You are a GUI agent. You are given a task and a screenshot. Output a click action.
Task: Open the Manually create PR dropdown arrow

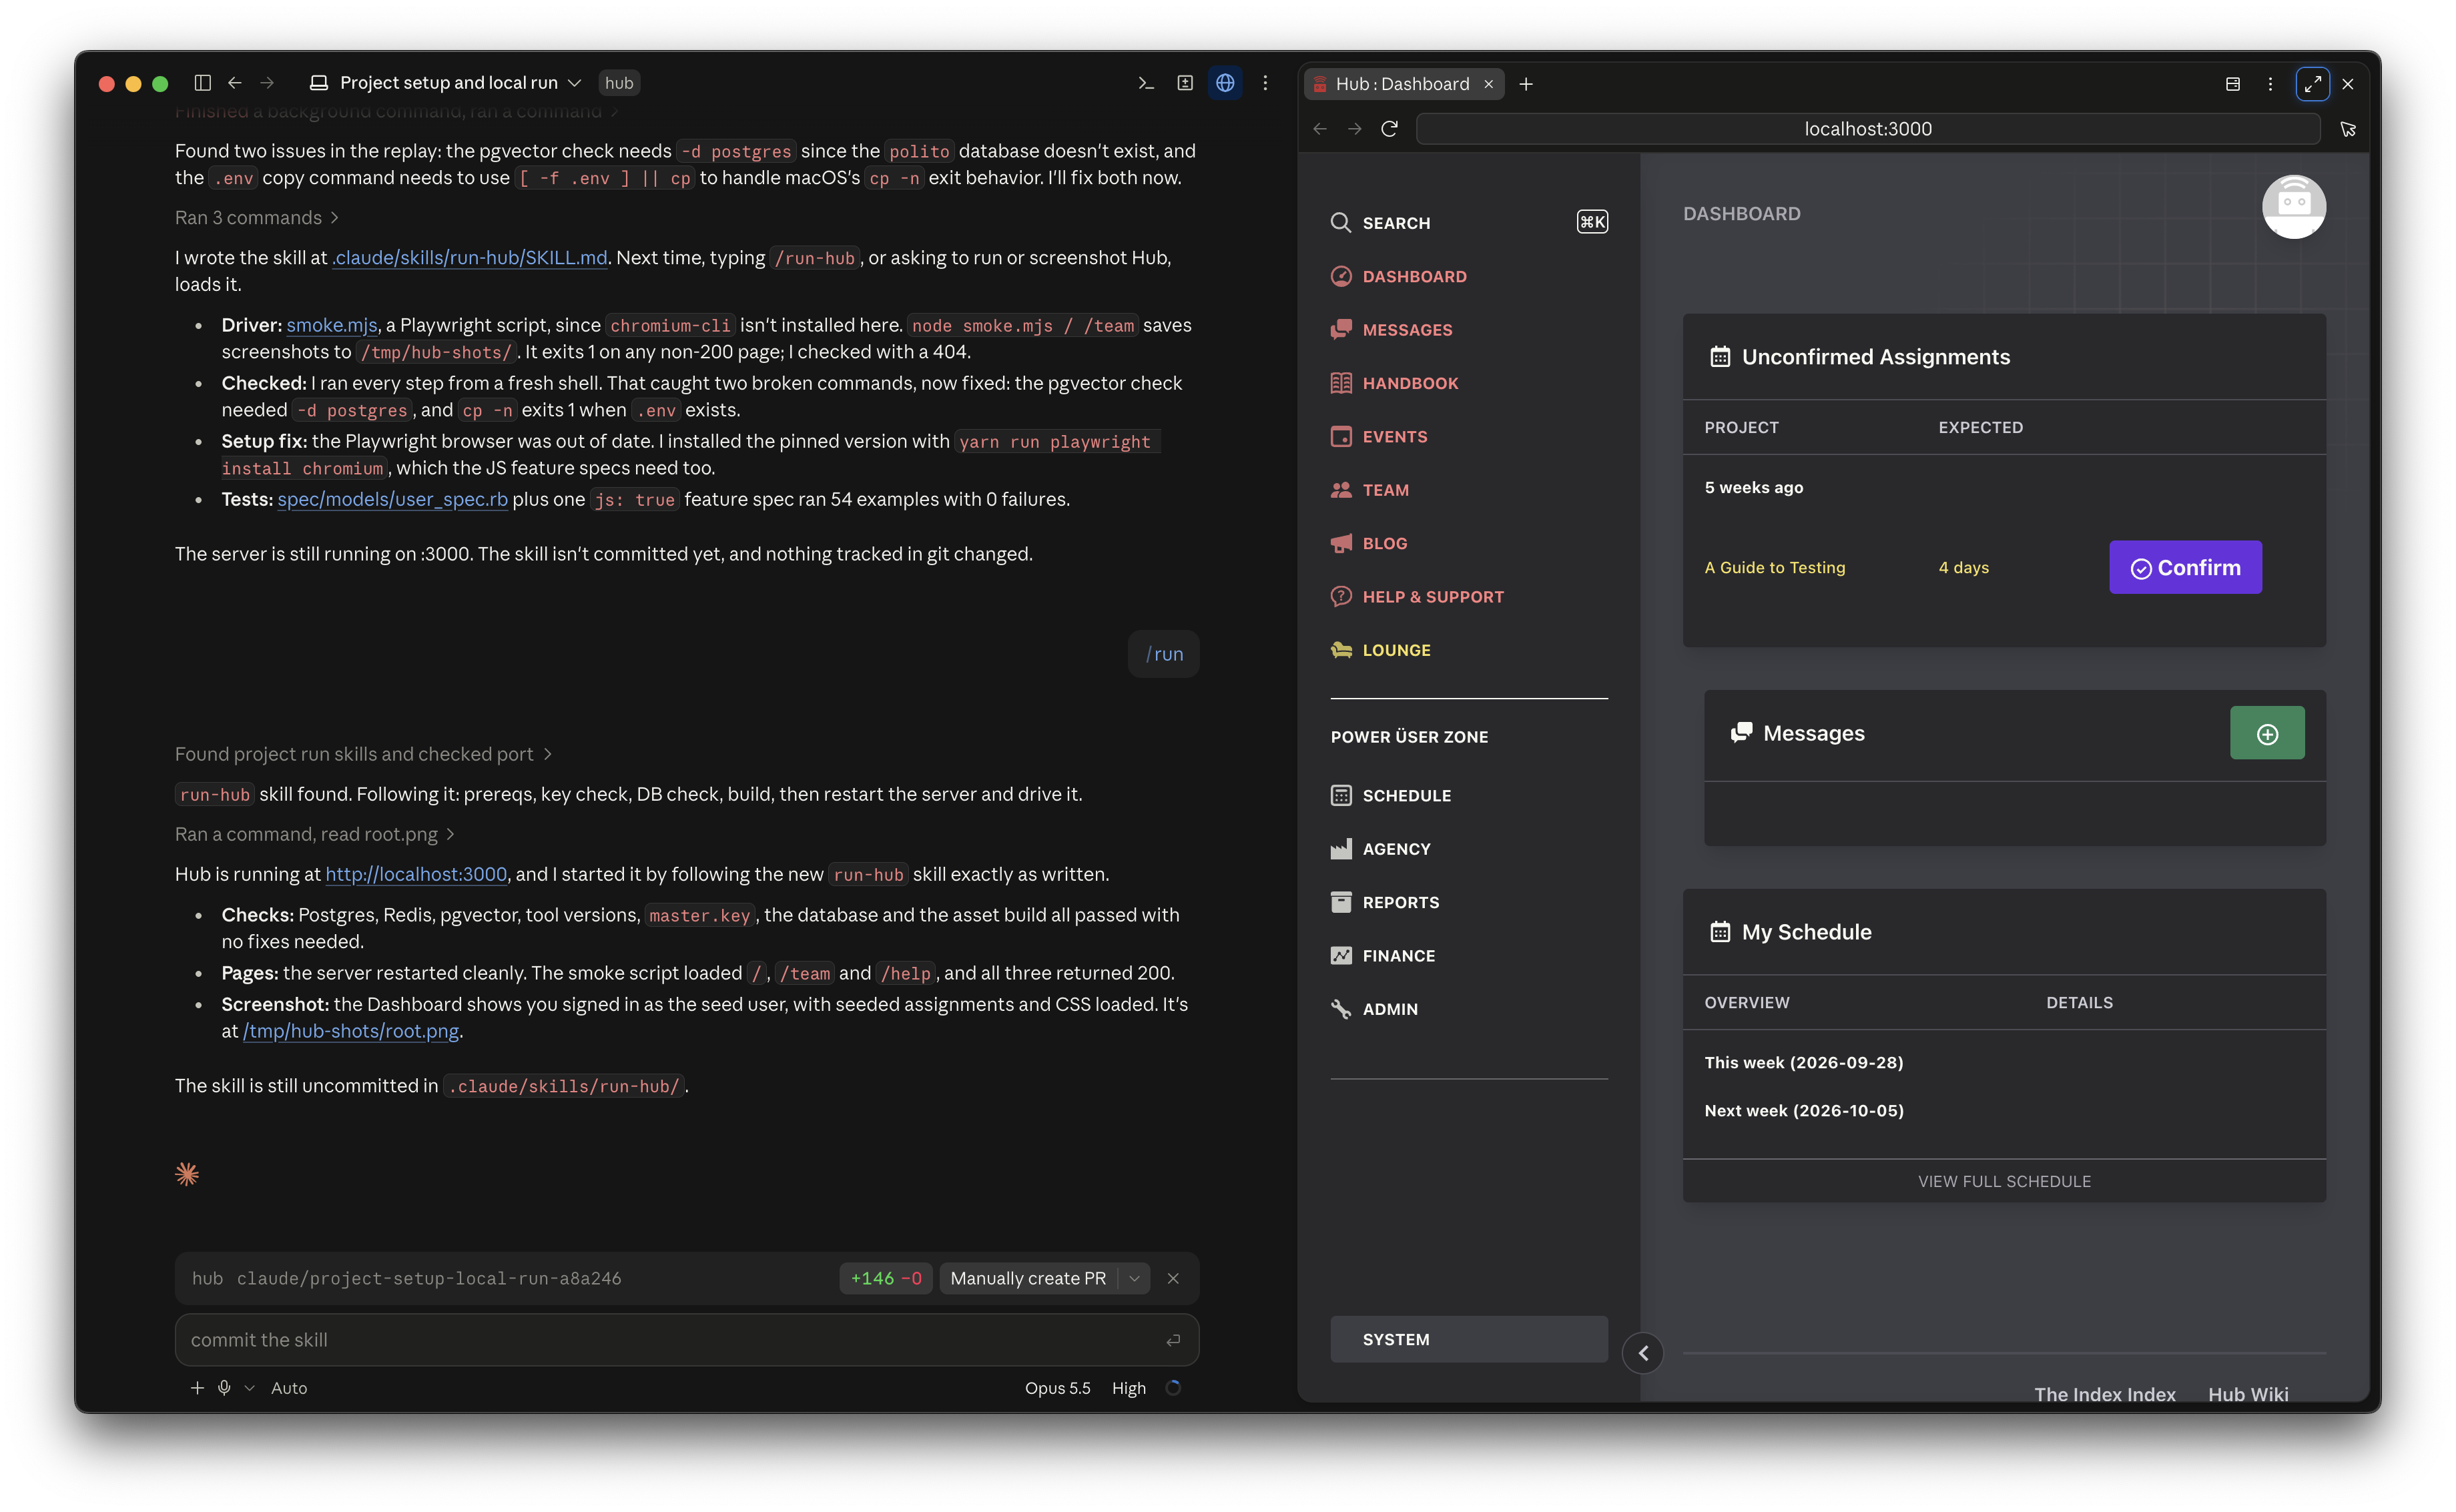coord(1134,1278)
